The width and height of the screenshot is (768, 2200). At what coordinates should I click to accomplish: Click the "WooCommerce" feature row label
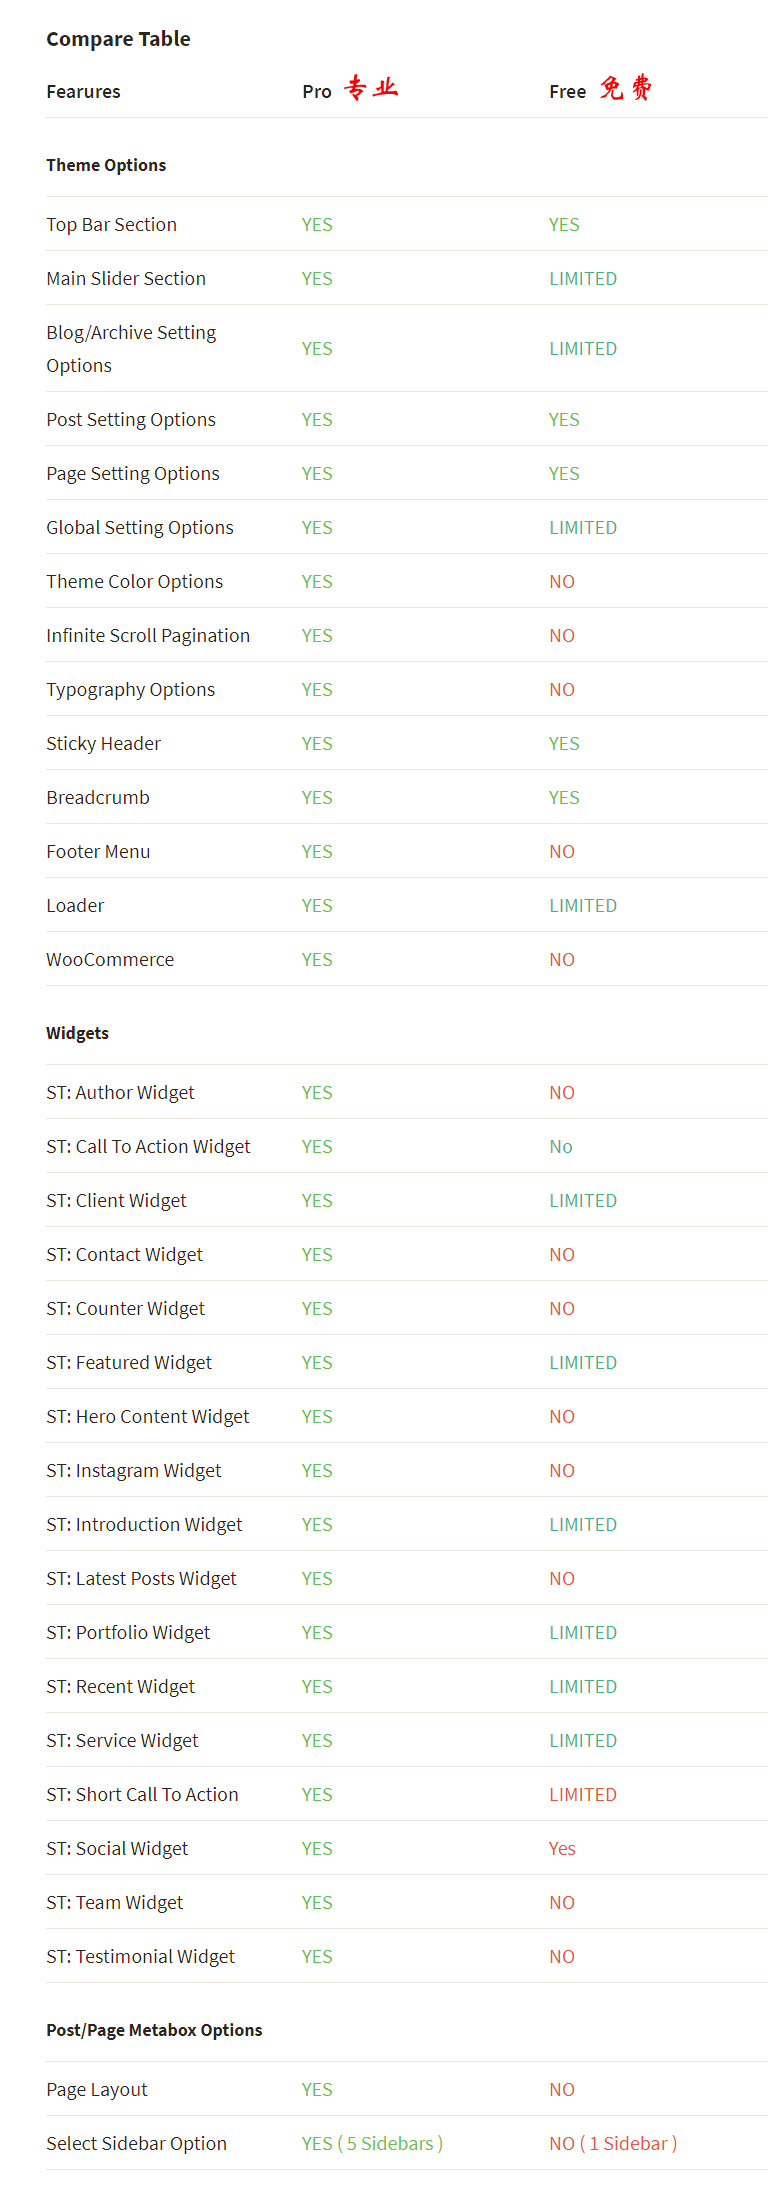[110, 960]
